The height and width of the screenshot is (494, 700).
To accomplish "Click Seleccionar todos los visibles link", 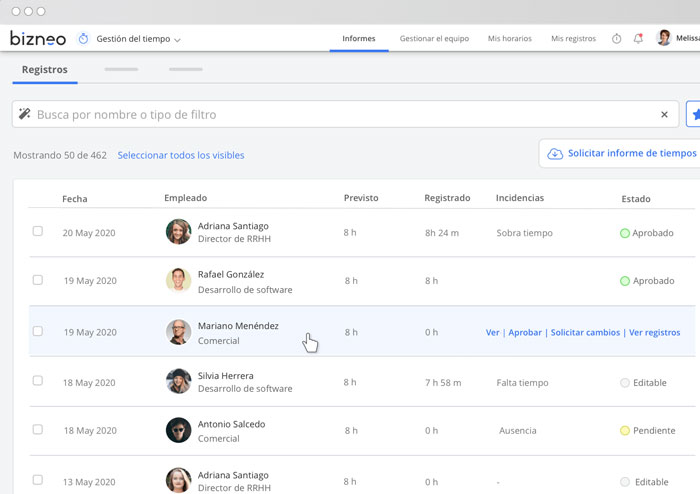I will click(181, 155).
